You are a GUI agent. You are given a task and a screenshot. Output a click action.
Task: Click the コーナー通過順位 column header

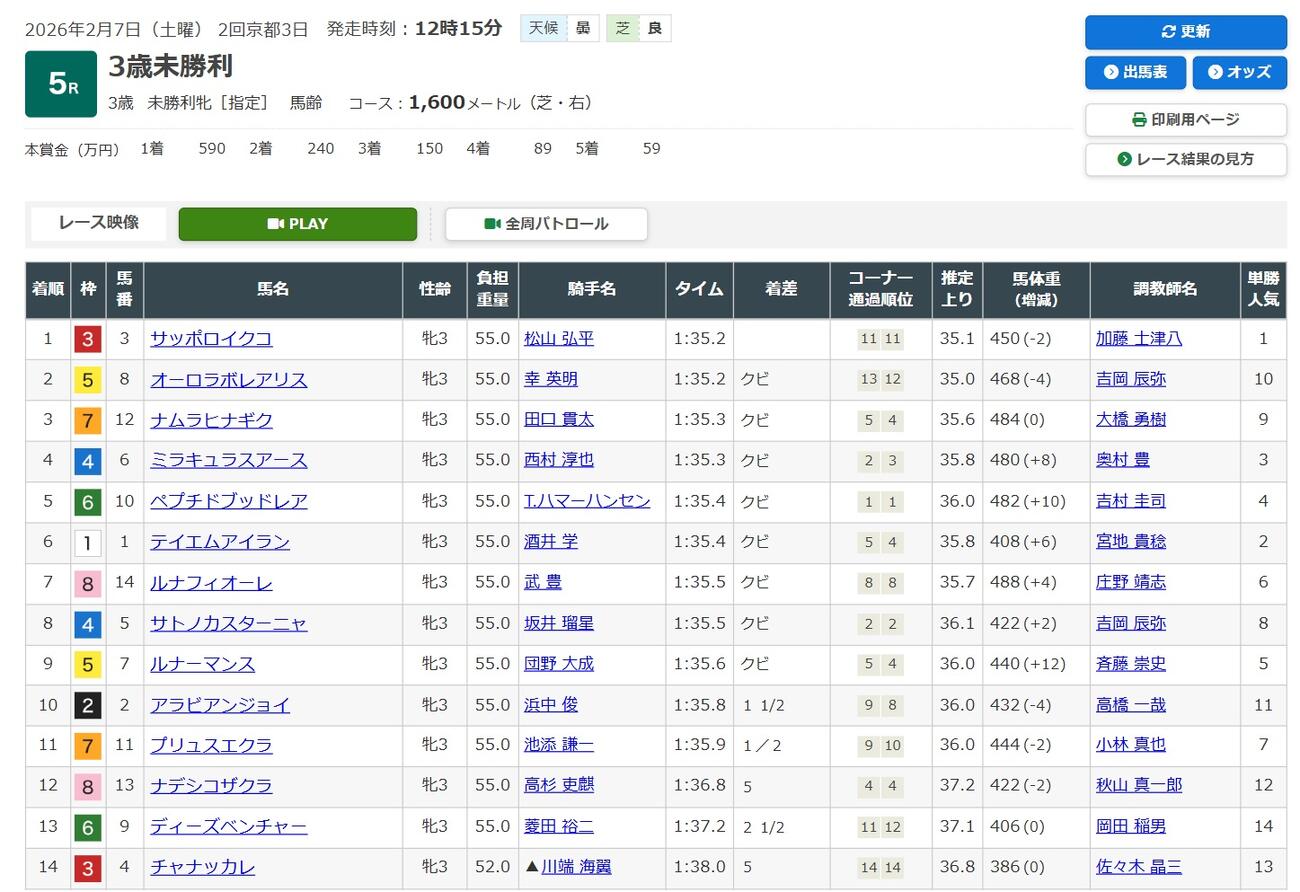[881, 290]
